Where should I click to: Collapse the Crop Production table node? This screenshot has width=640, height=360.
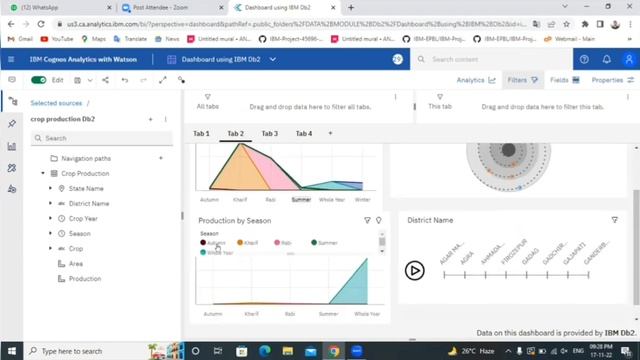[x=43, y=173]
